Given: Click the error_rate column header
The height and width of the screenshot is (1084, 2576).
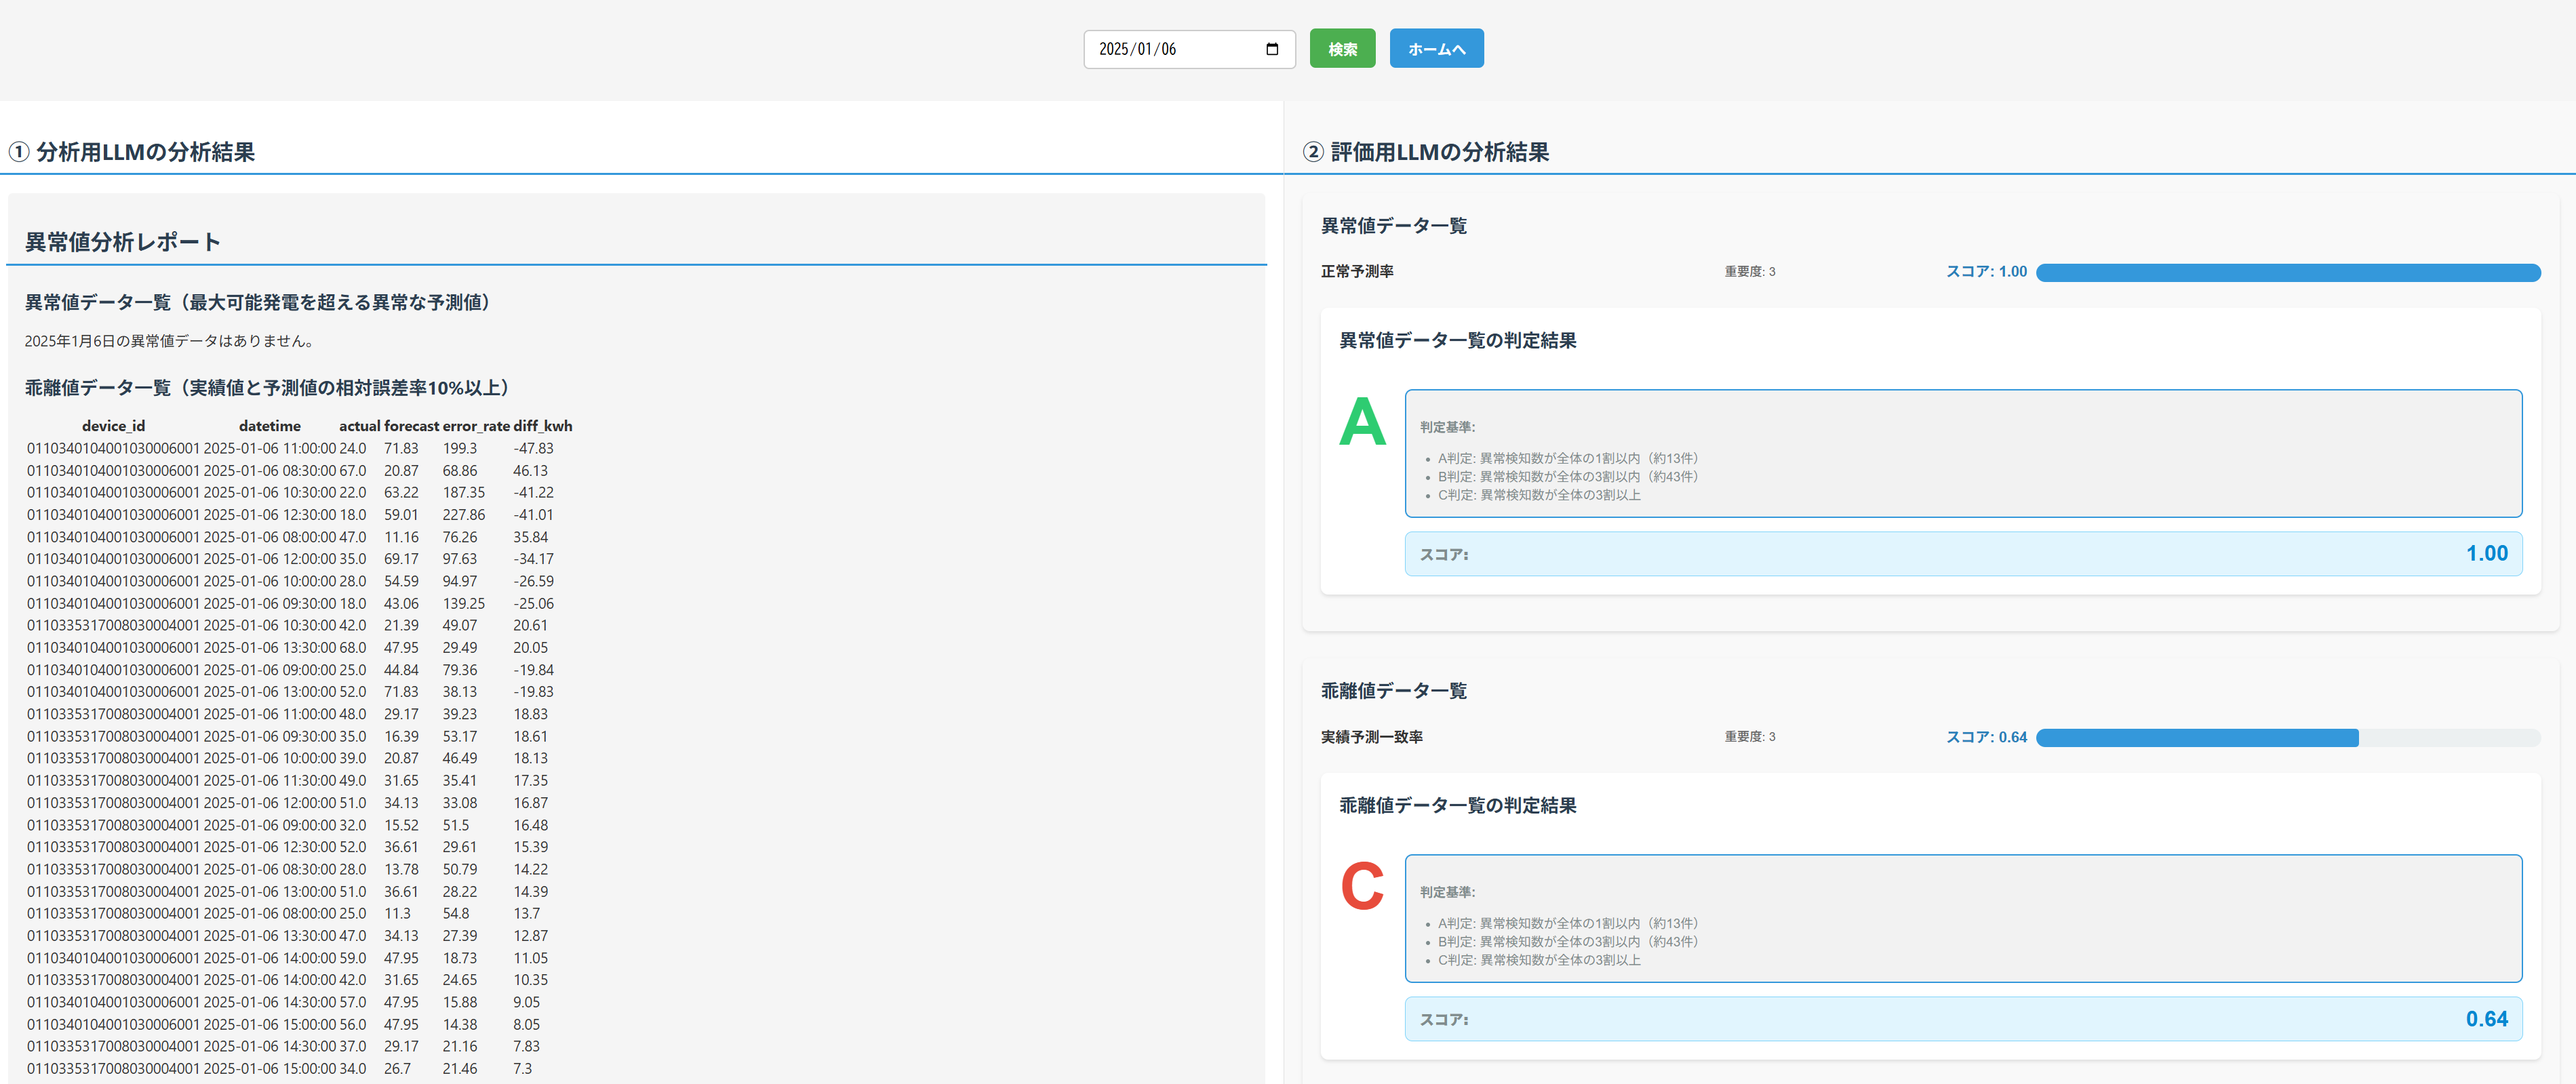Looking at the screenshot, I should click(x=476, y=426).
